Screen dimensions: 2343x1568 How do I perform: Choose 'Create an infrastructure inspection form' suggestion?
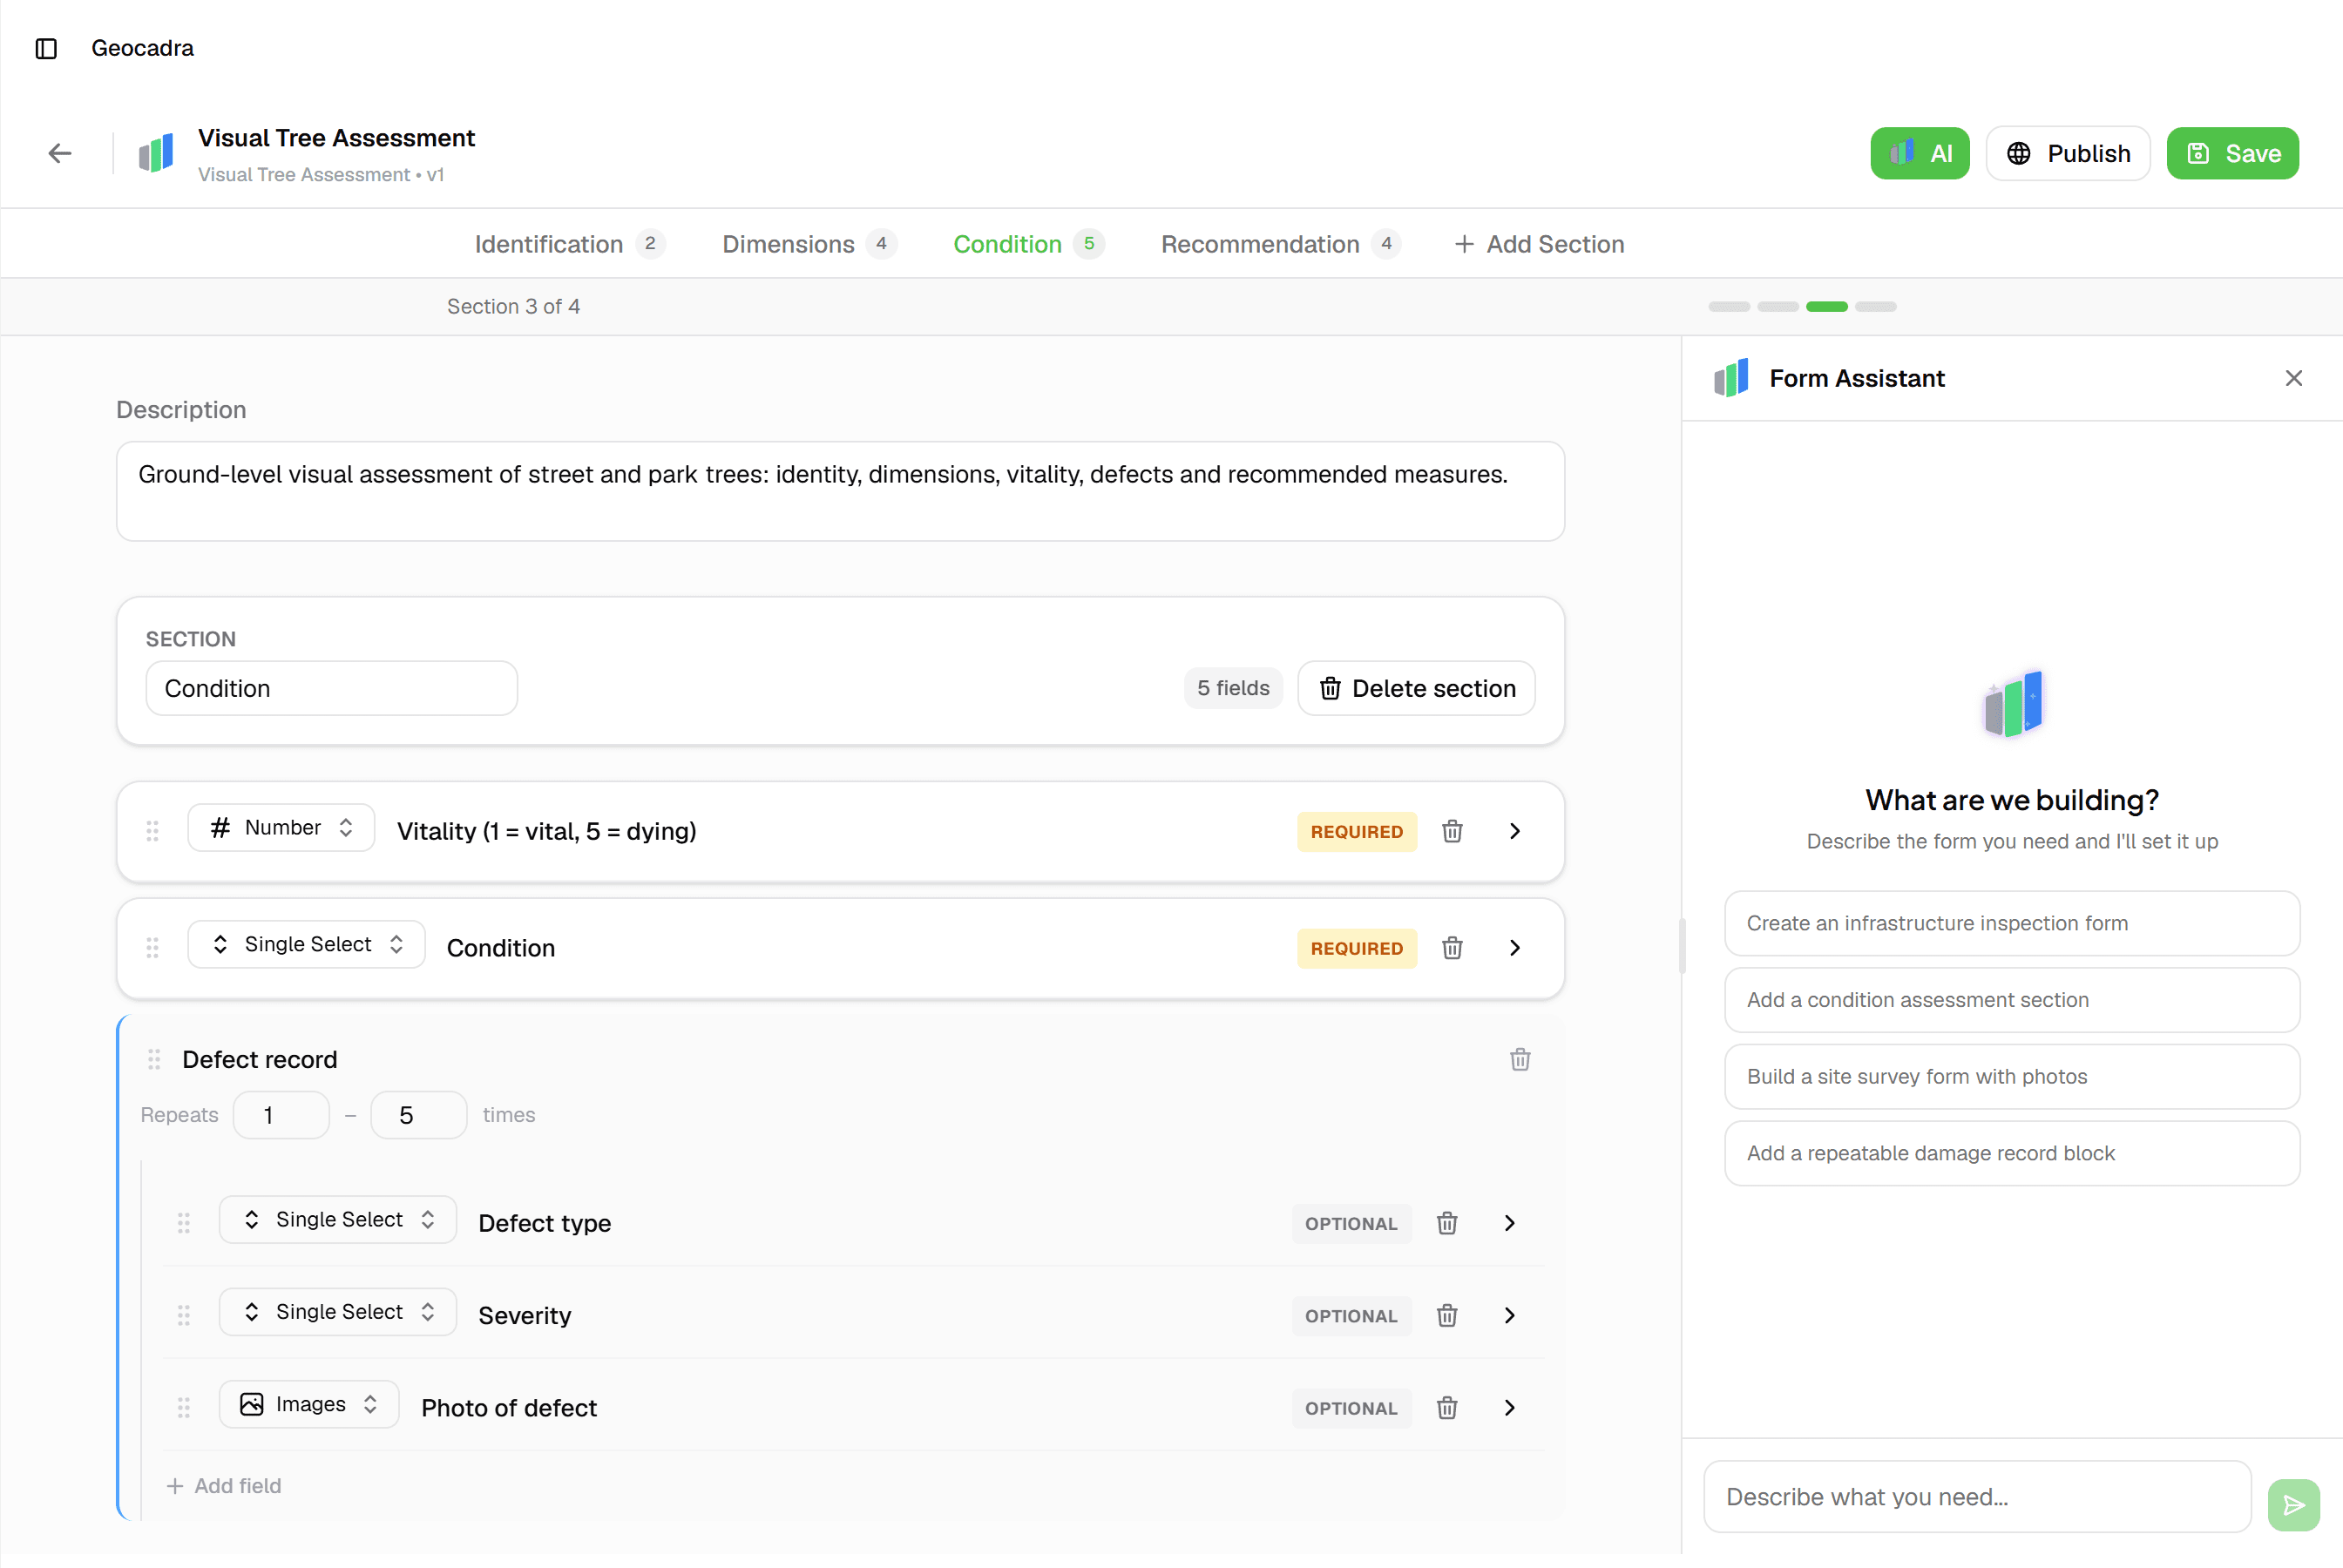[x=2012, y=923]
